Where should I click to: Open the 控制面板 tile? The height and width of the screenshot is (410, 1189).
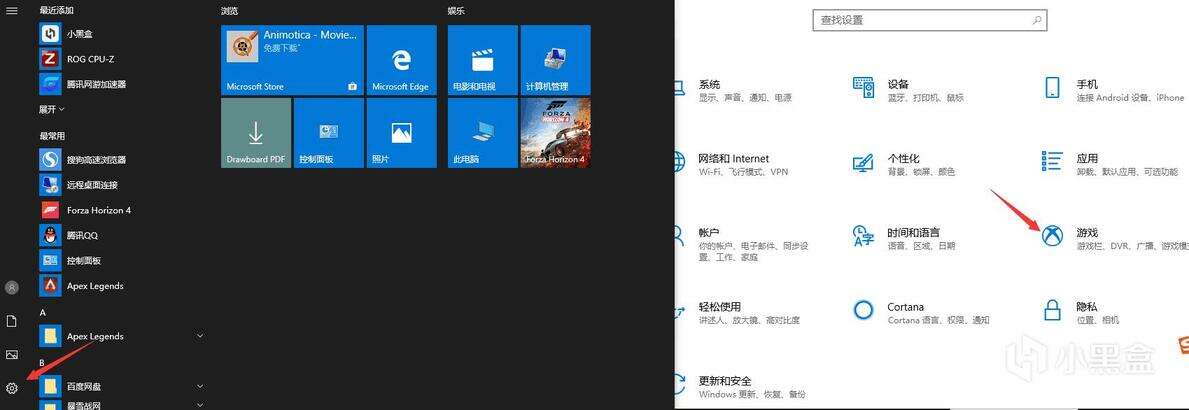coord(328,133)
